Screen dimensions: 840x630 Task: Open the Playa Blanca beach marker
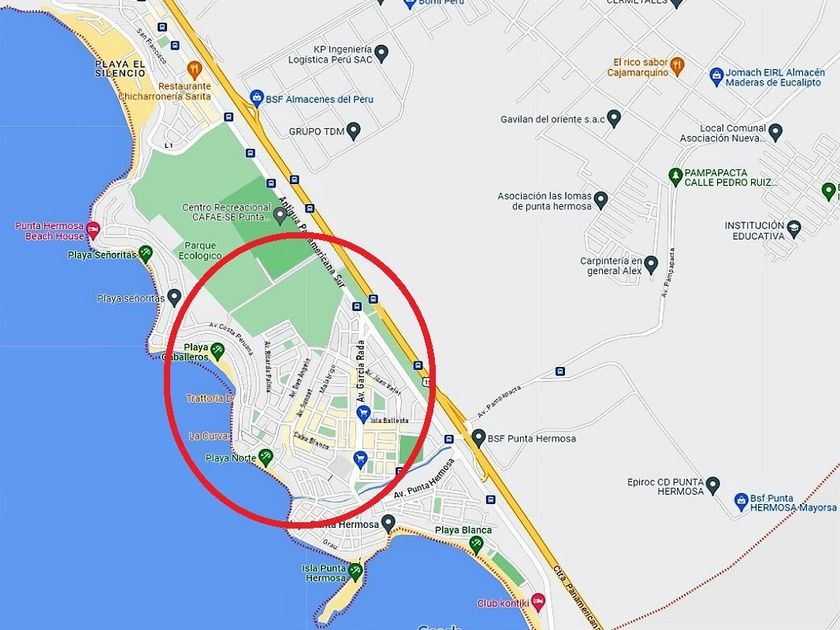point(476,545)
